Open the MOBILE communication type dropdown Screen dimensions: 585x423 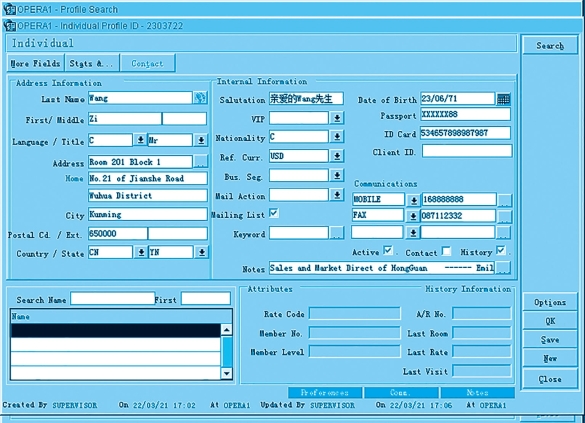coord(413,200)
